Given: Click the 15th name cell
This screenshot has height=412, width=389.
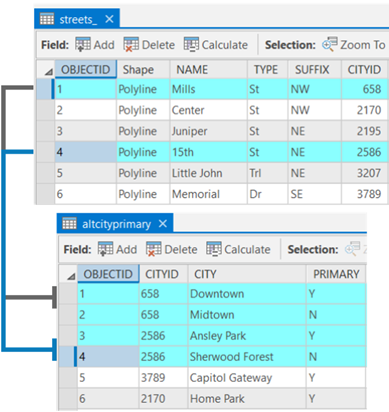Looking at the screenshot, I should coord(209,152).
